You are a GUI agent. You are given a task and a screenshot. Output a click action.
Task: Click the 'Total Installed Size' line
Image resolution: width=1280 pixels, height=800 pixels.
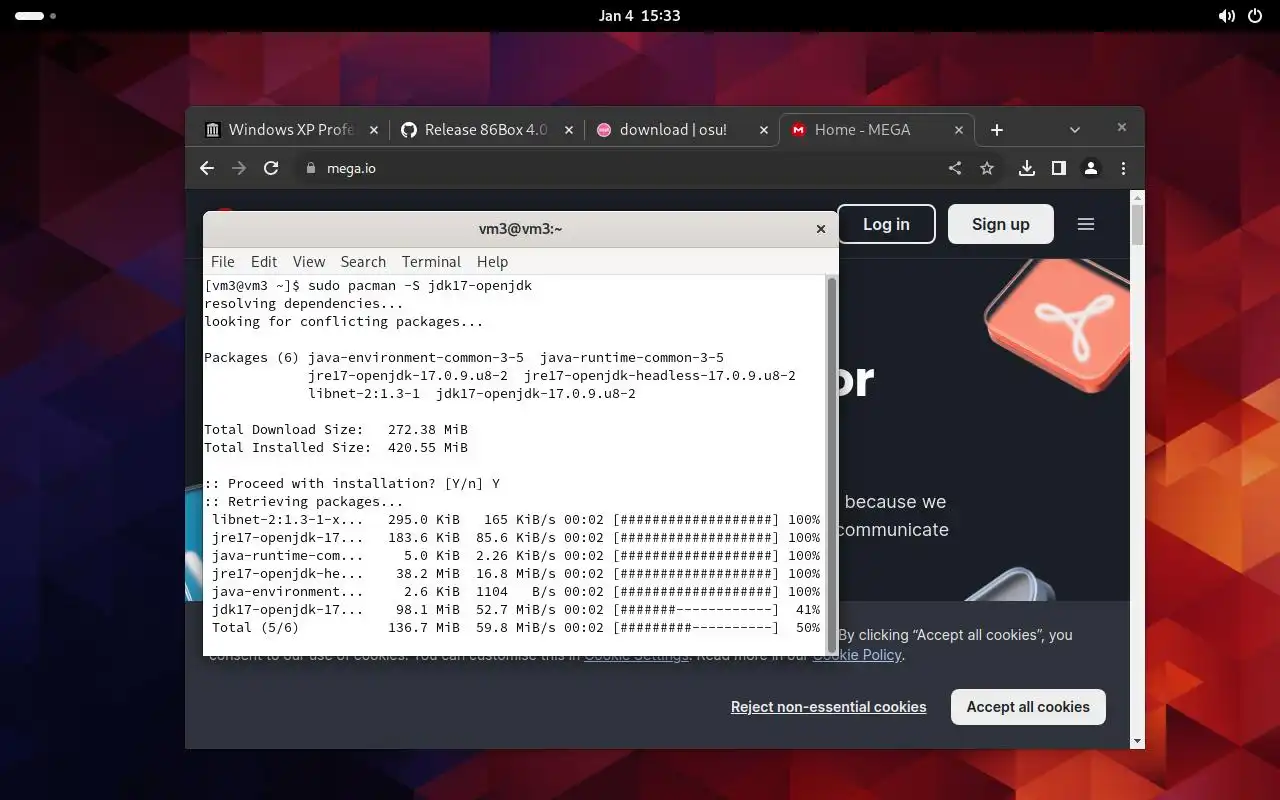(x=336, y=447)
